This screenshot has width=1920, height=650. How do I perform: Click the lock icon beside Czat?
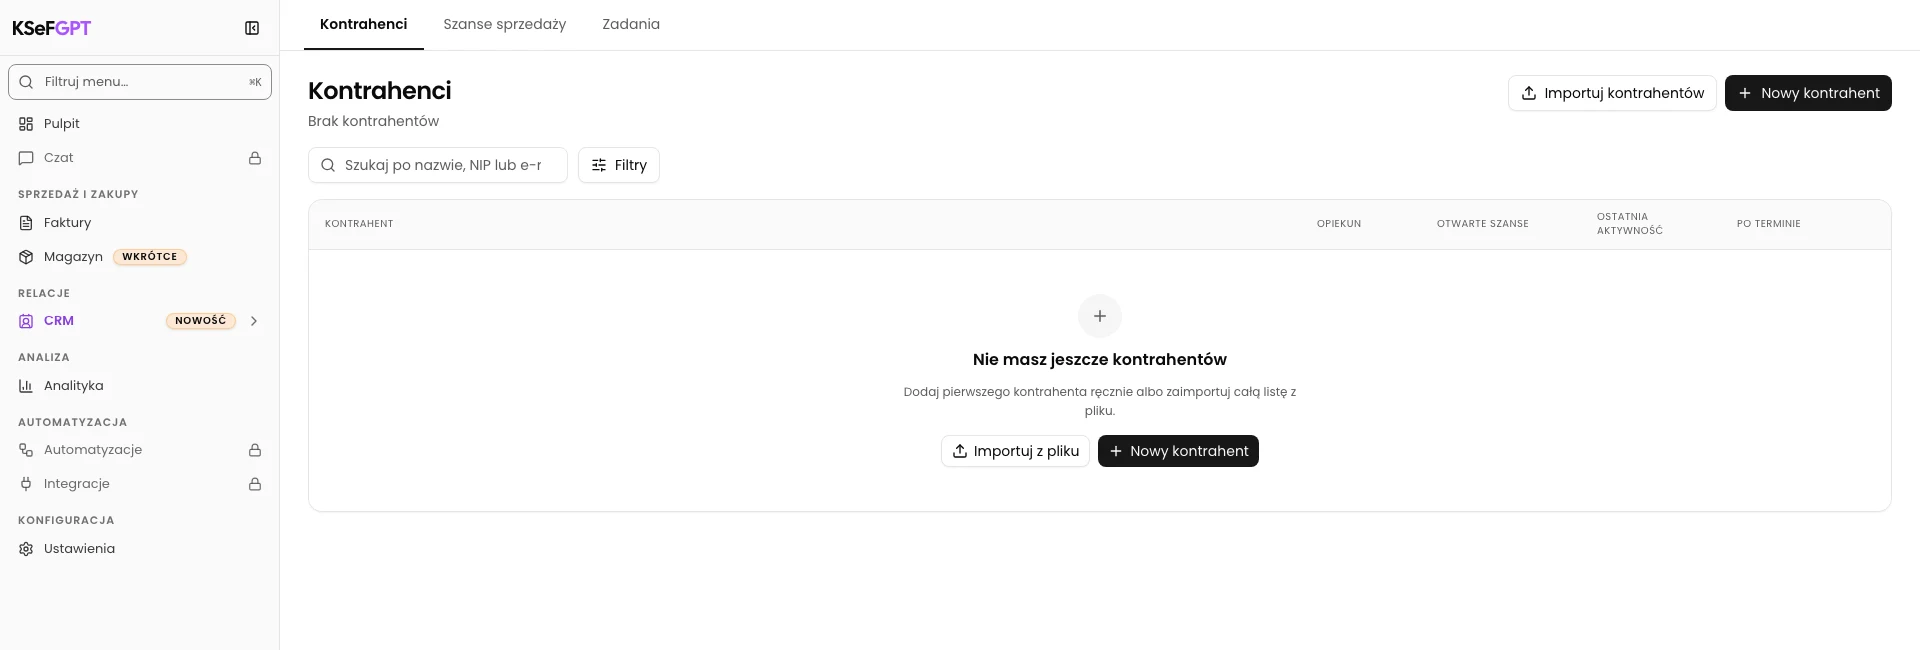(255, 158)
